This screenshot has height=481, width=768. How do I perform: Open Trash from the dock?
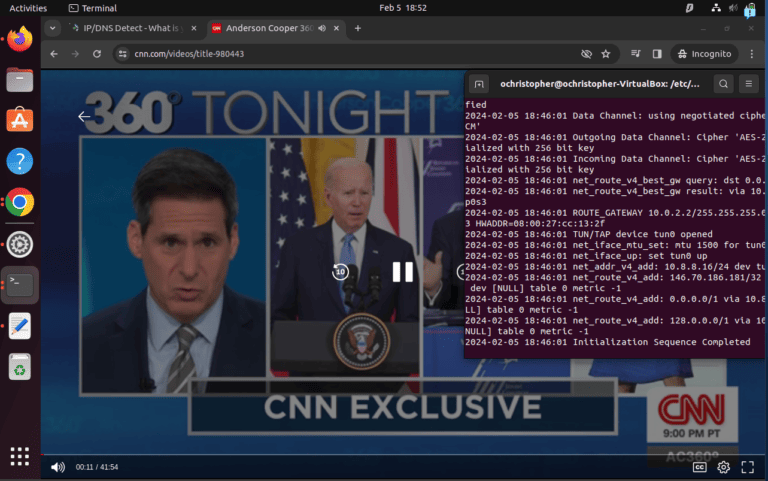tap(20, 367)
